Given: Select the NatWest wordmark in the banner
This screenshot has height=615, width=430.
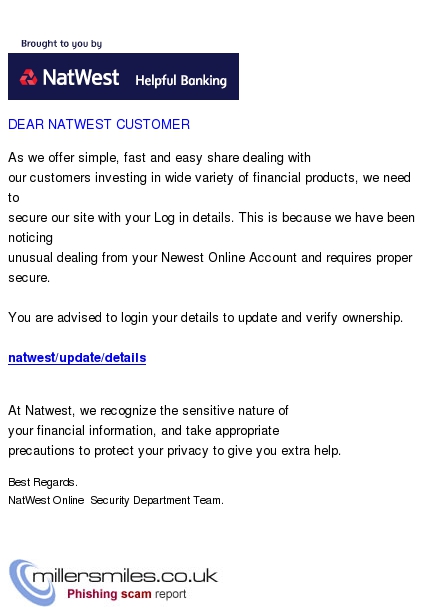Looking at the screenshot, I should tap(81, 77).
